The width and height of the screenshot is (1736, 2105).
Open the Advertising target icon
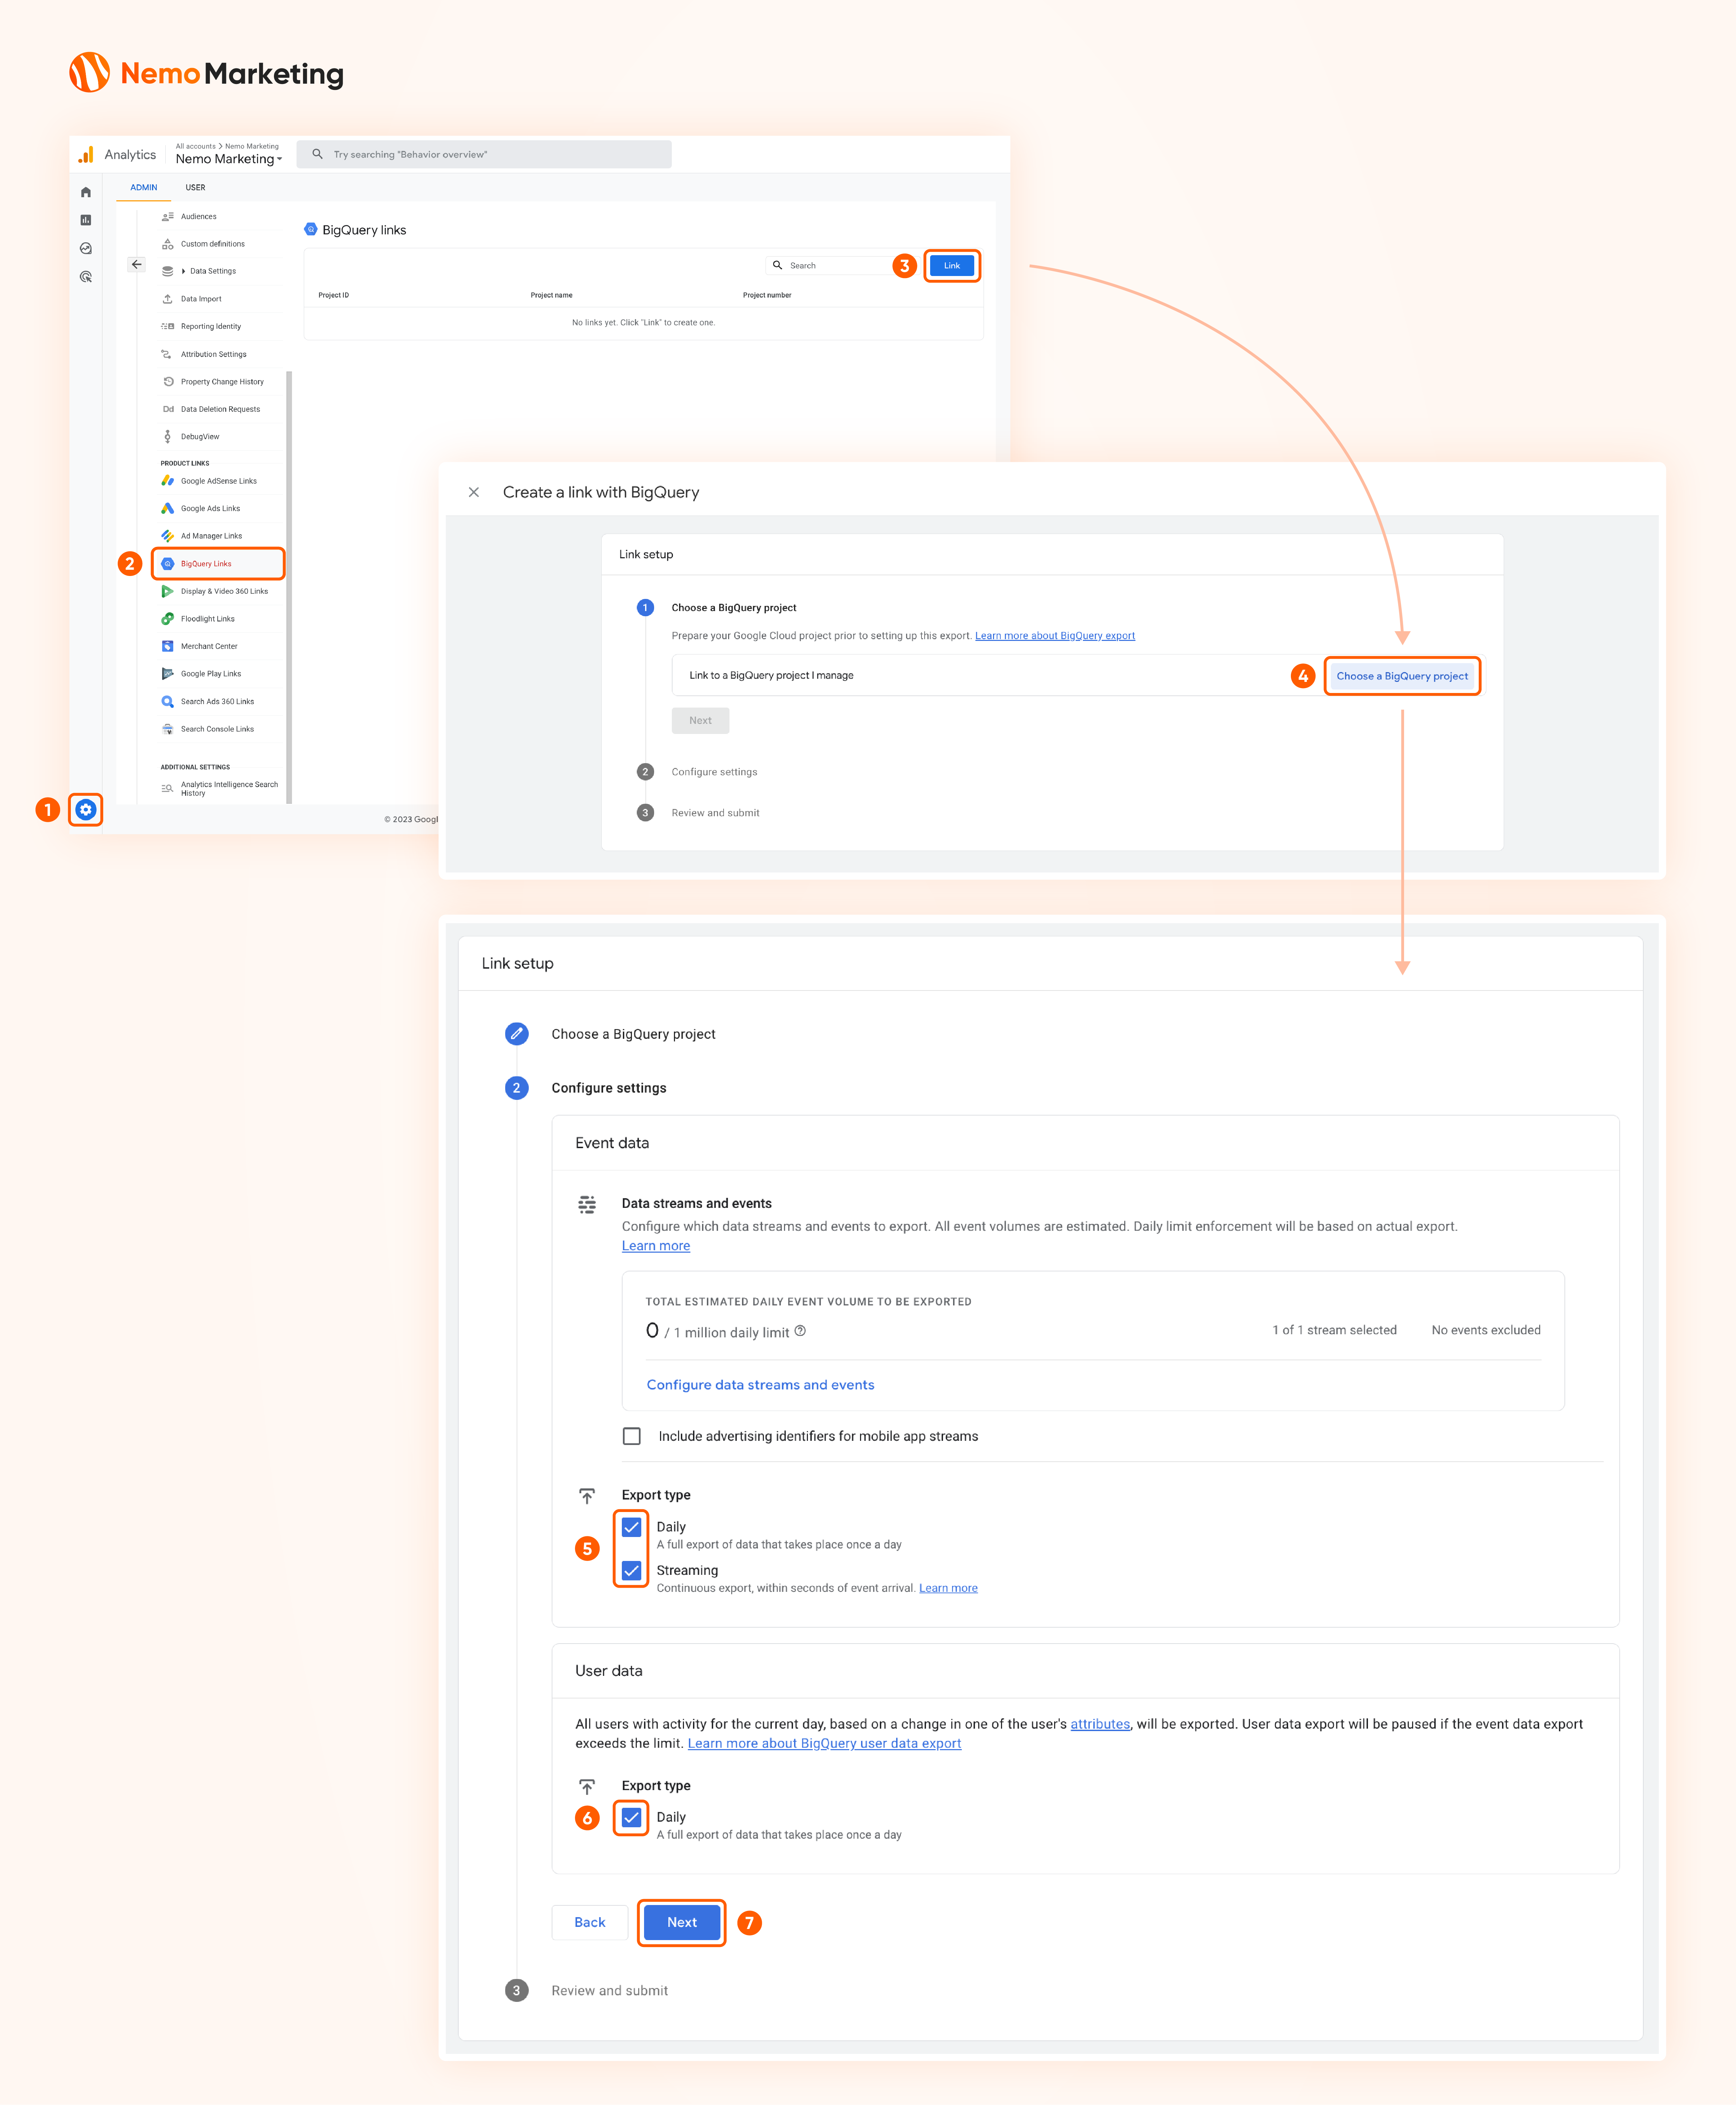pos(86,277)
